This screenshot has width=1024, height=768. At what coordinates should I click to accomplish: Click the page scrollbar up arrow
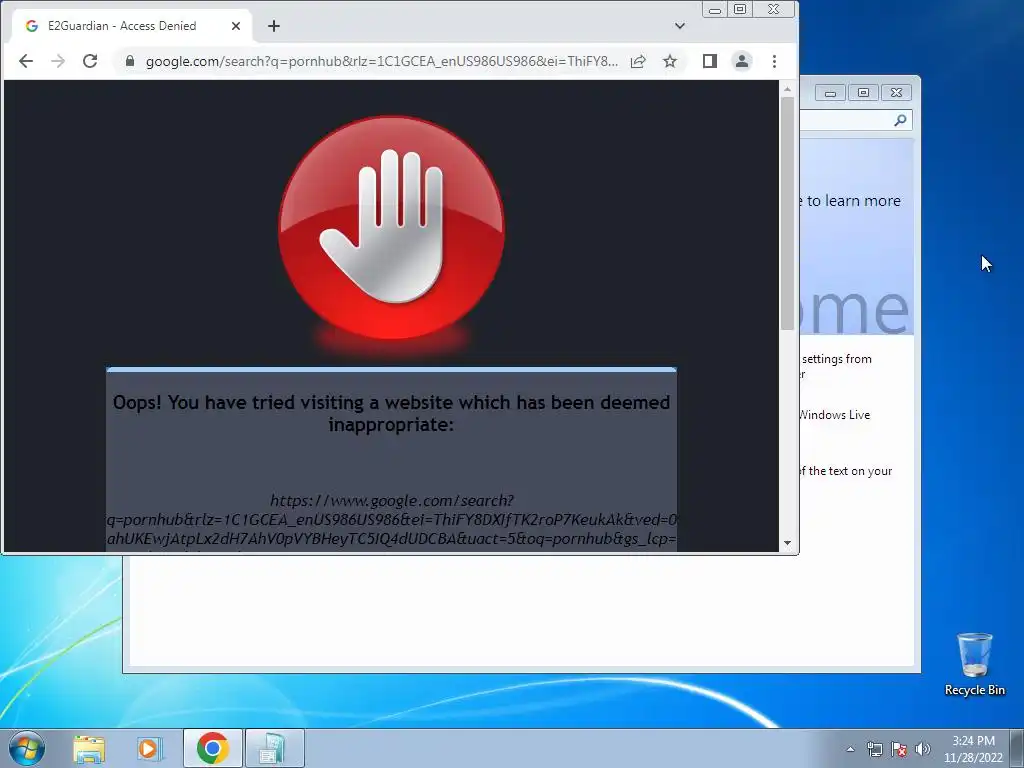[x=788, y=89]
